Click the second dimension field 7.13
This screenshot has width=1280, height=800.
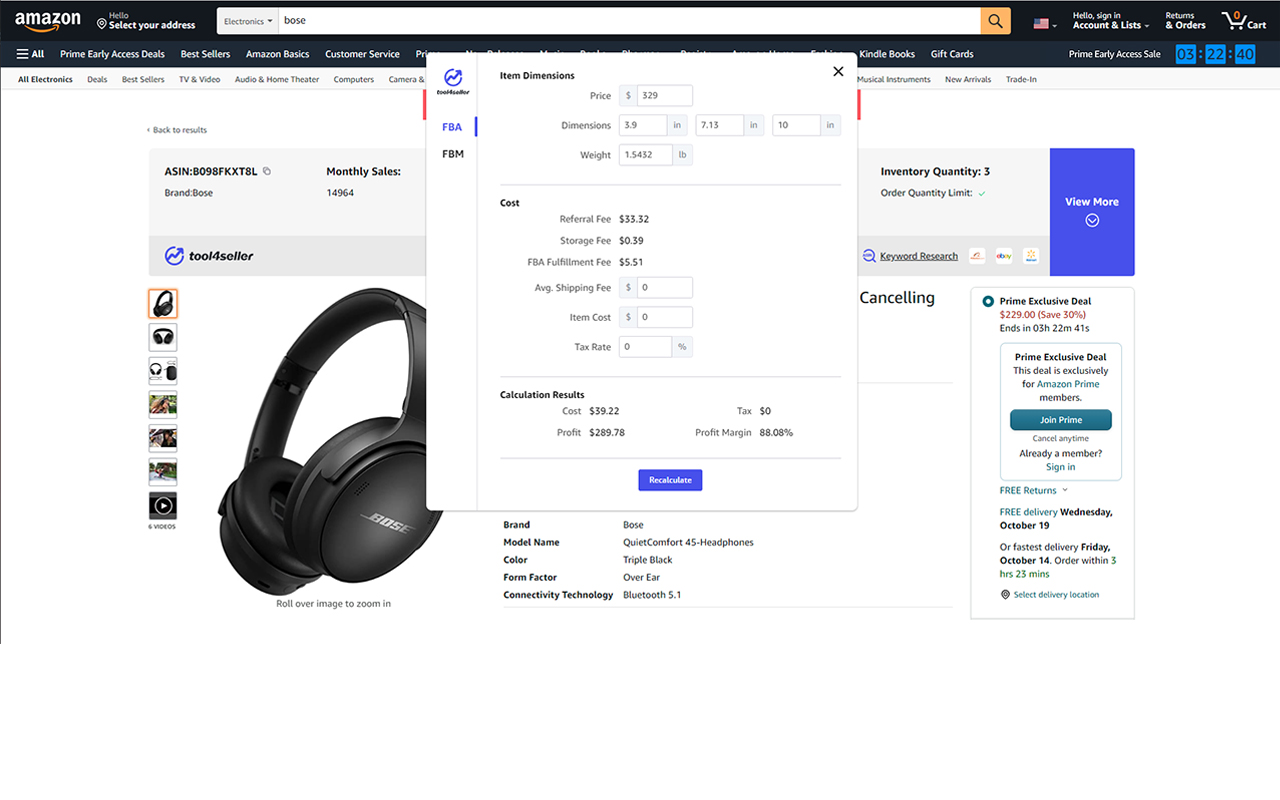[x=720, y=125]
